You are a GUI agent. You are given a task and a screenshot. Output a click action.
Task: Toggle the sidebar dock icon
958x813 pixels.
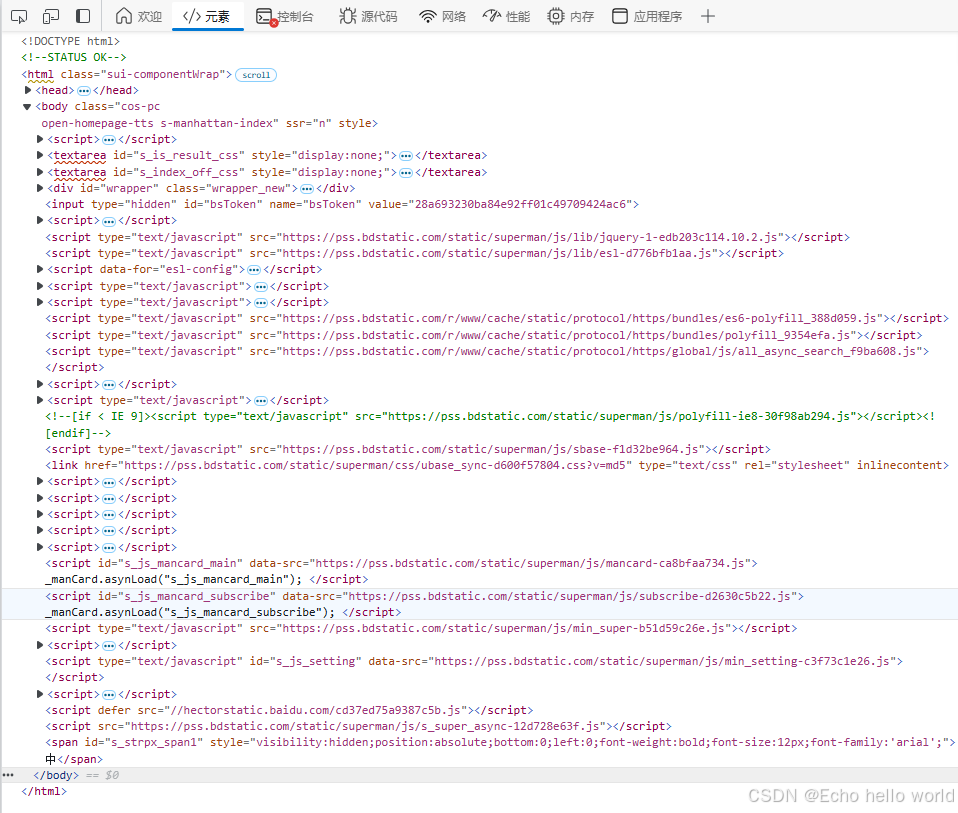[82, 16]
